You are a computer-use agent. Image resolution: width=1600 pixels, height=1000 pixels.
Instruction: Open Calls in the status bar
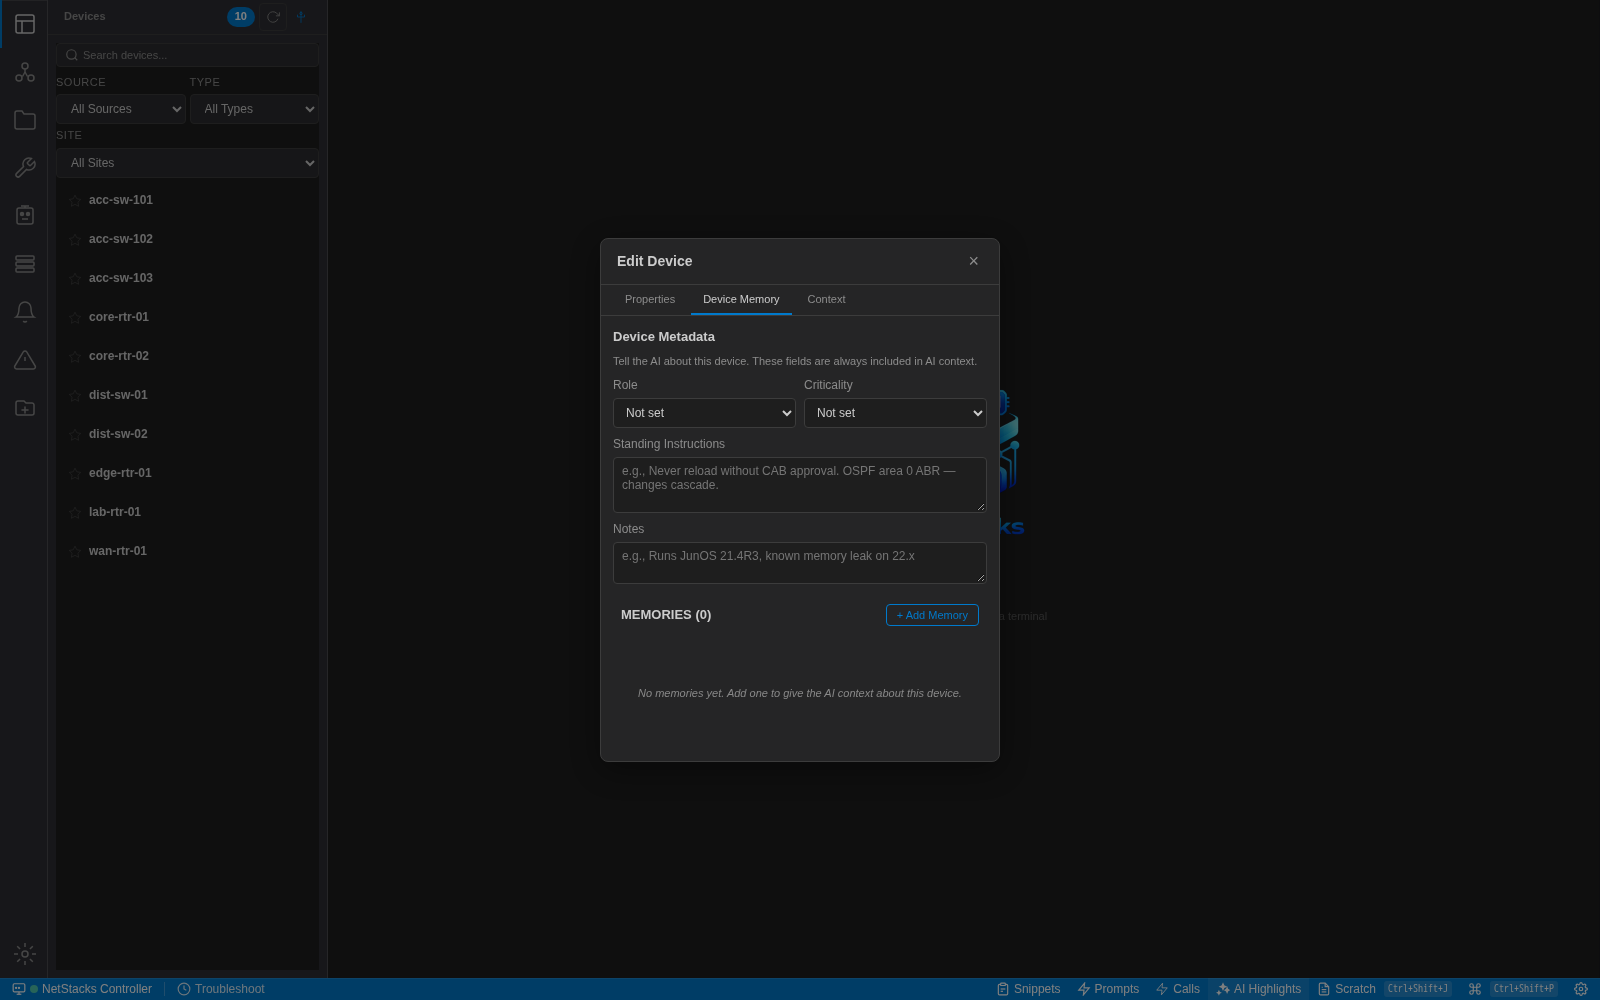click(x=1178, y=989)
